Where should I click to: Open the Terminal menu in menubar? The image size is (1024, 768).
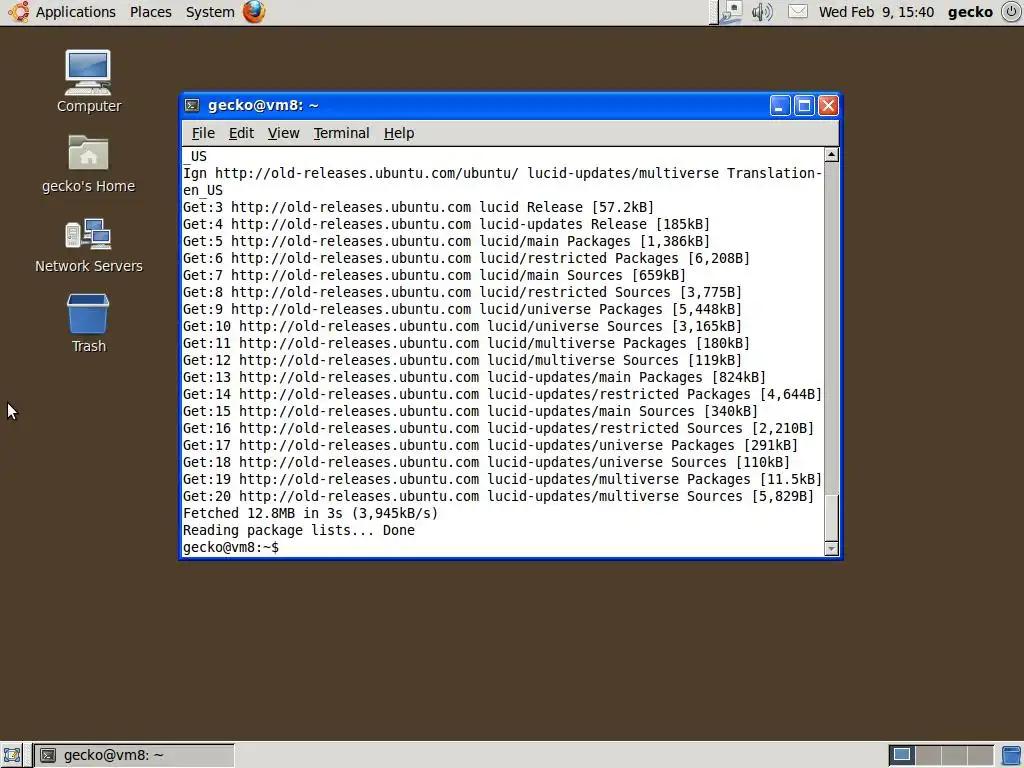[342, 133]
